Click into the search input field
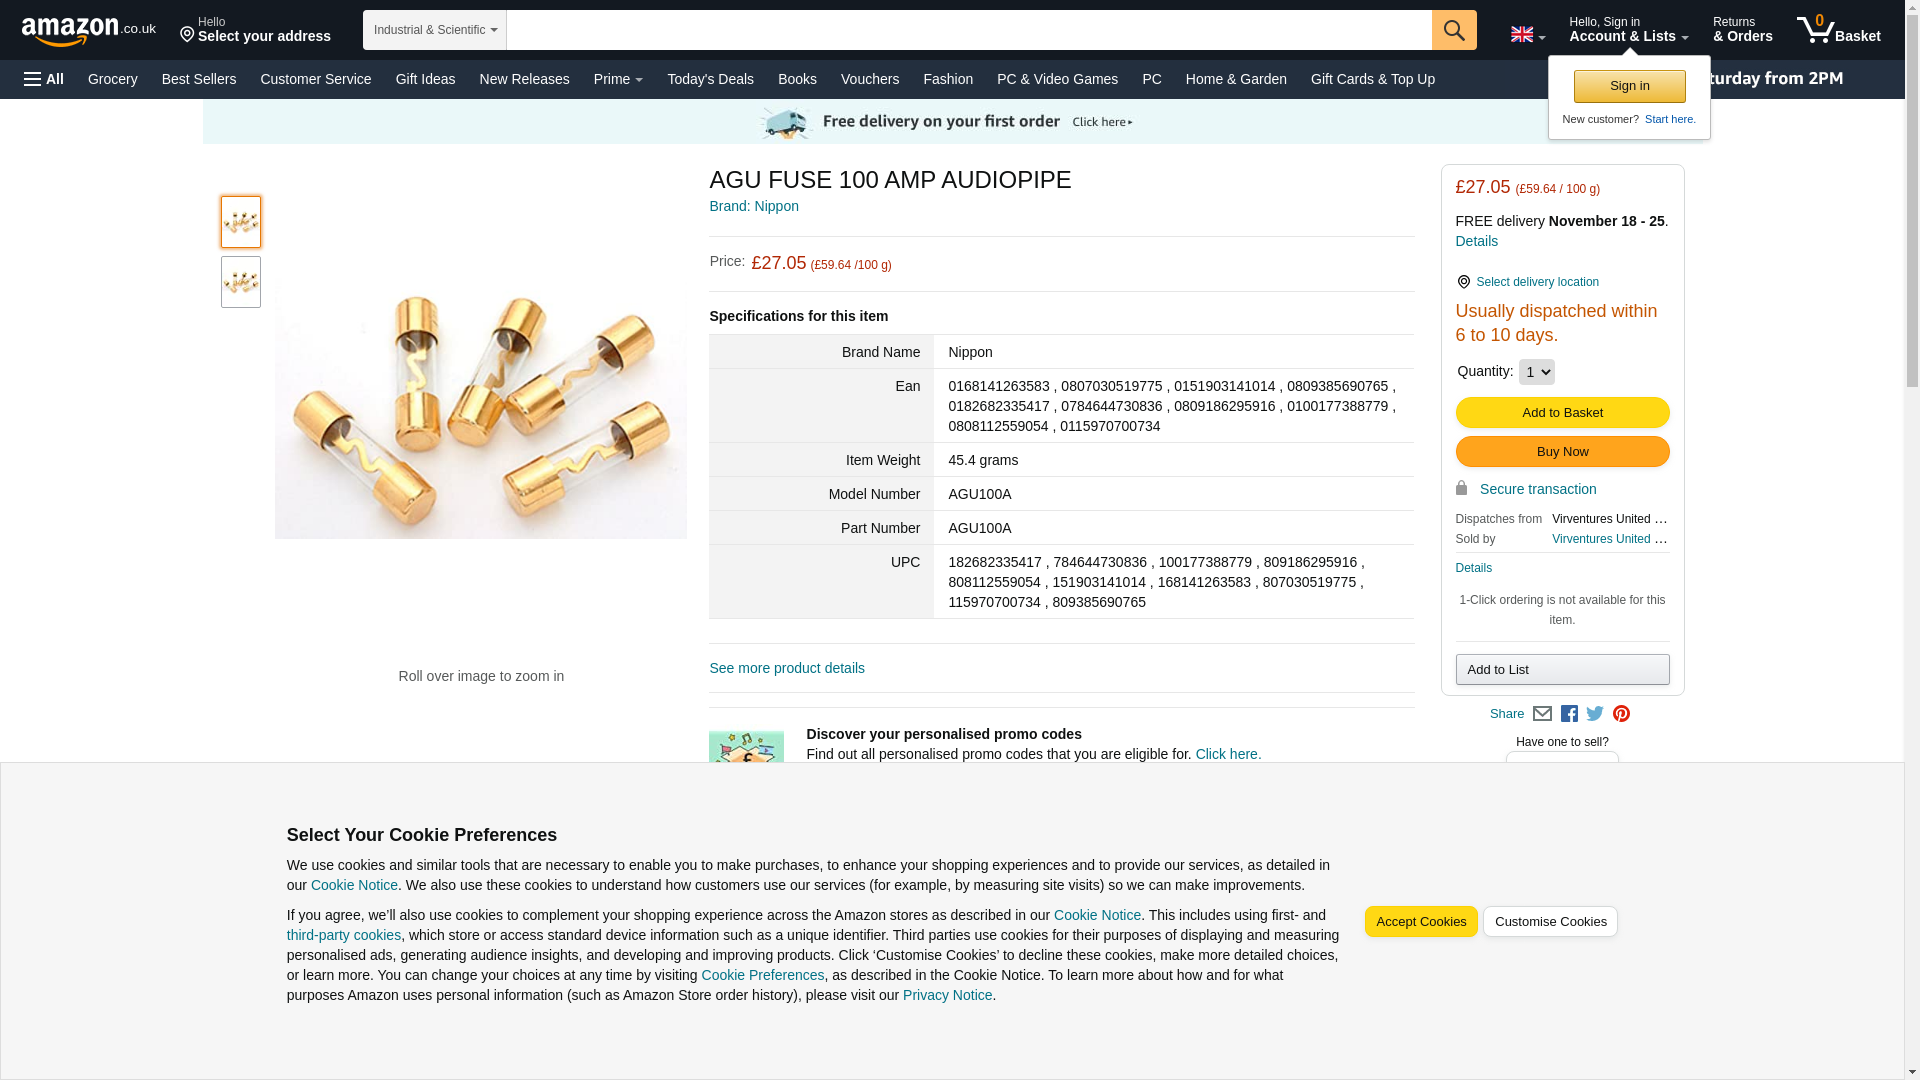1920x1080 pixels. pos(969,30)
